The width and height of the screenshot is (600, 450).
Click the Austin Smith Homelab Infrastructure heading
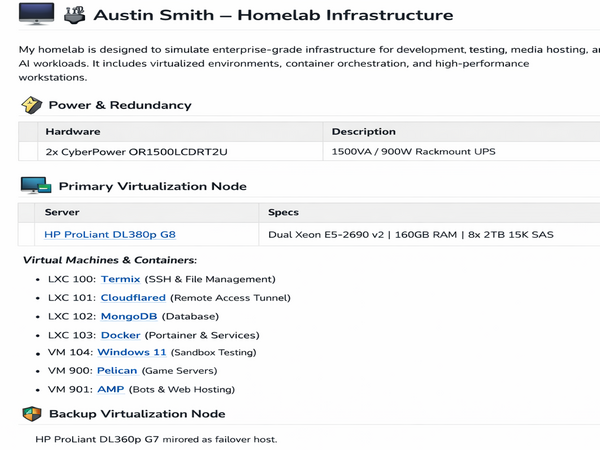[x=273, y=15]
